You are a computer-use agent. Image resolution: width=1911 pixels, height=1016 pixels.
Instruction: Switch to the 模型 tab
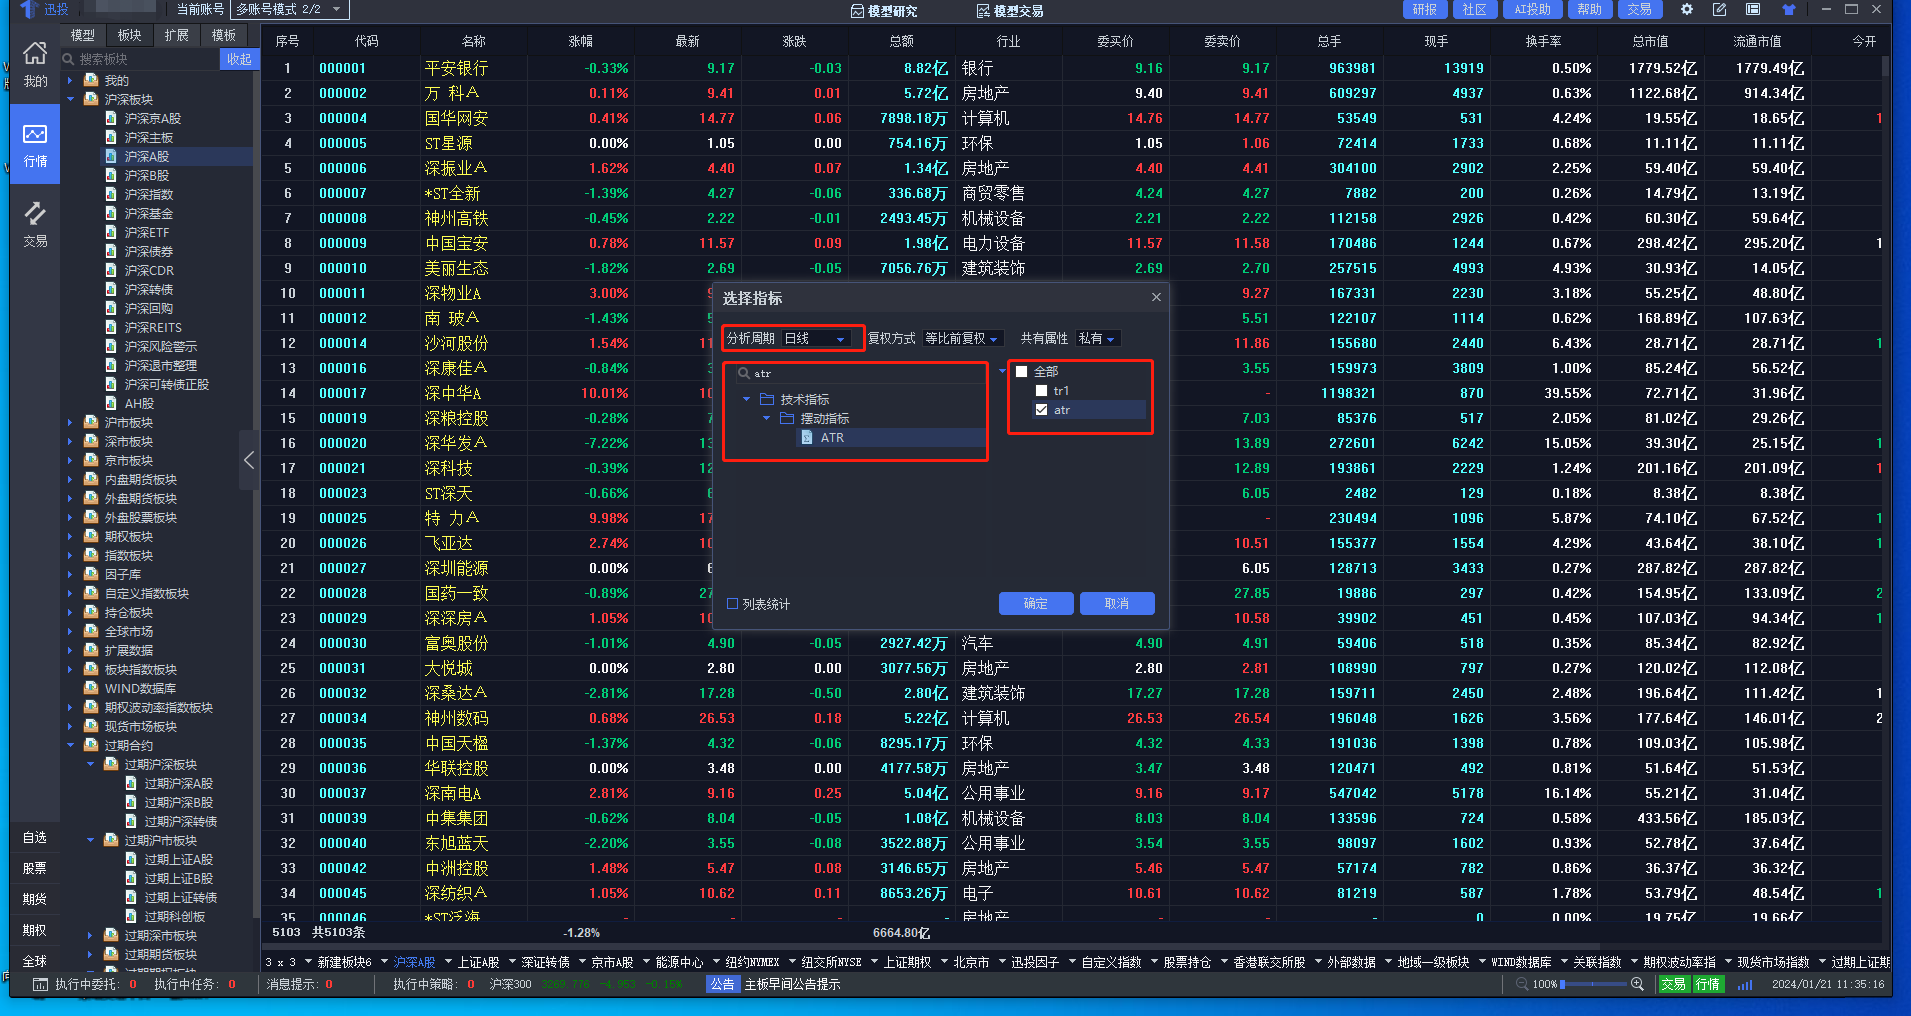83,35
